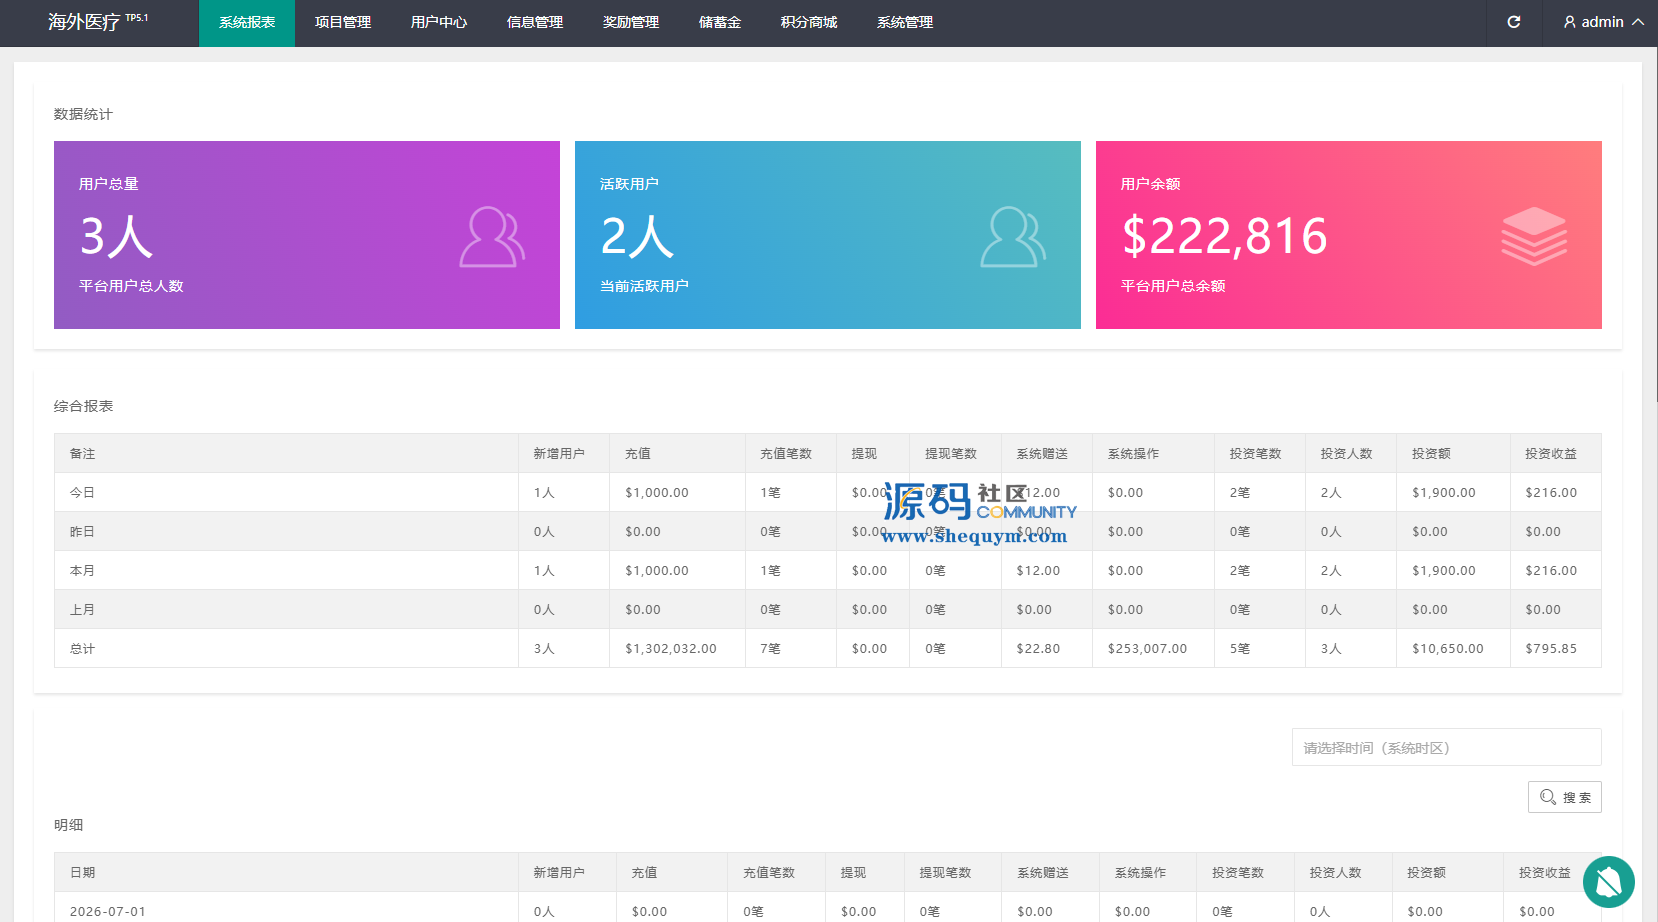Click the 平台用户总余额 caption

click(1173, 286)
